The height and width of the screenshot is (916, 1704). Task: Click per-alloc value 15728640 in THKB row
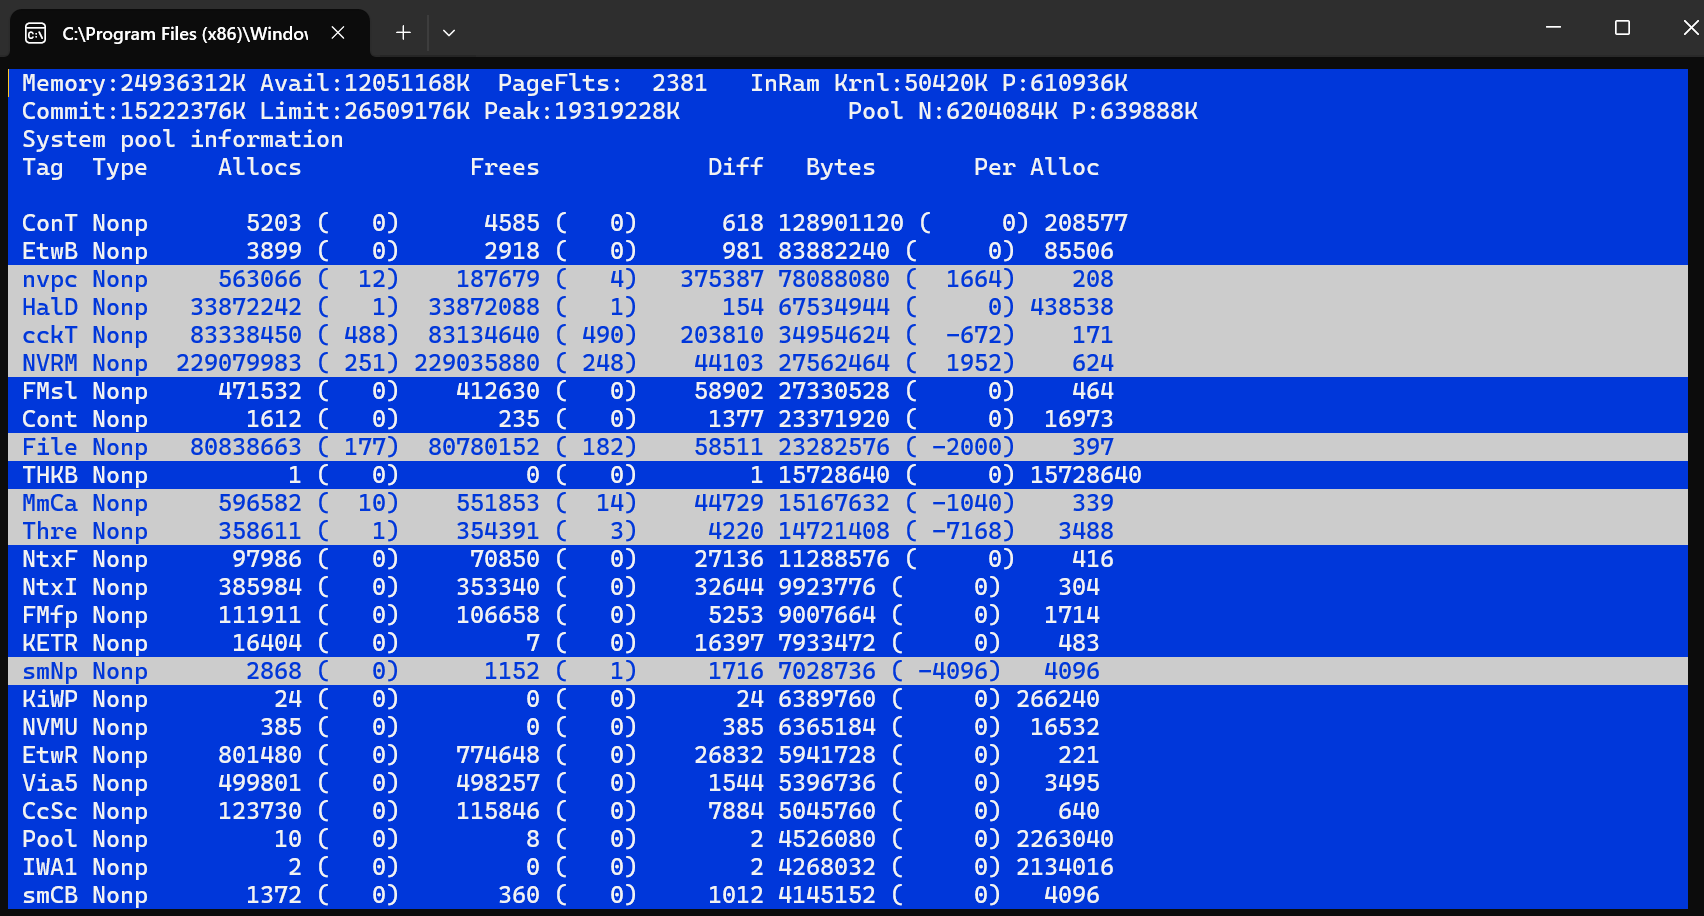tap(1086, 475)
